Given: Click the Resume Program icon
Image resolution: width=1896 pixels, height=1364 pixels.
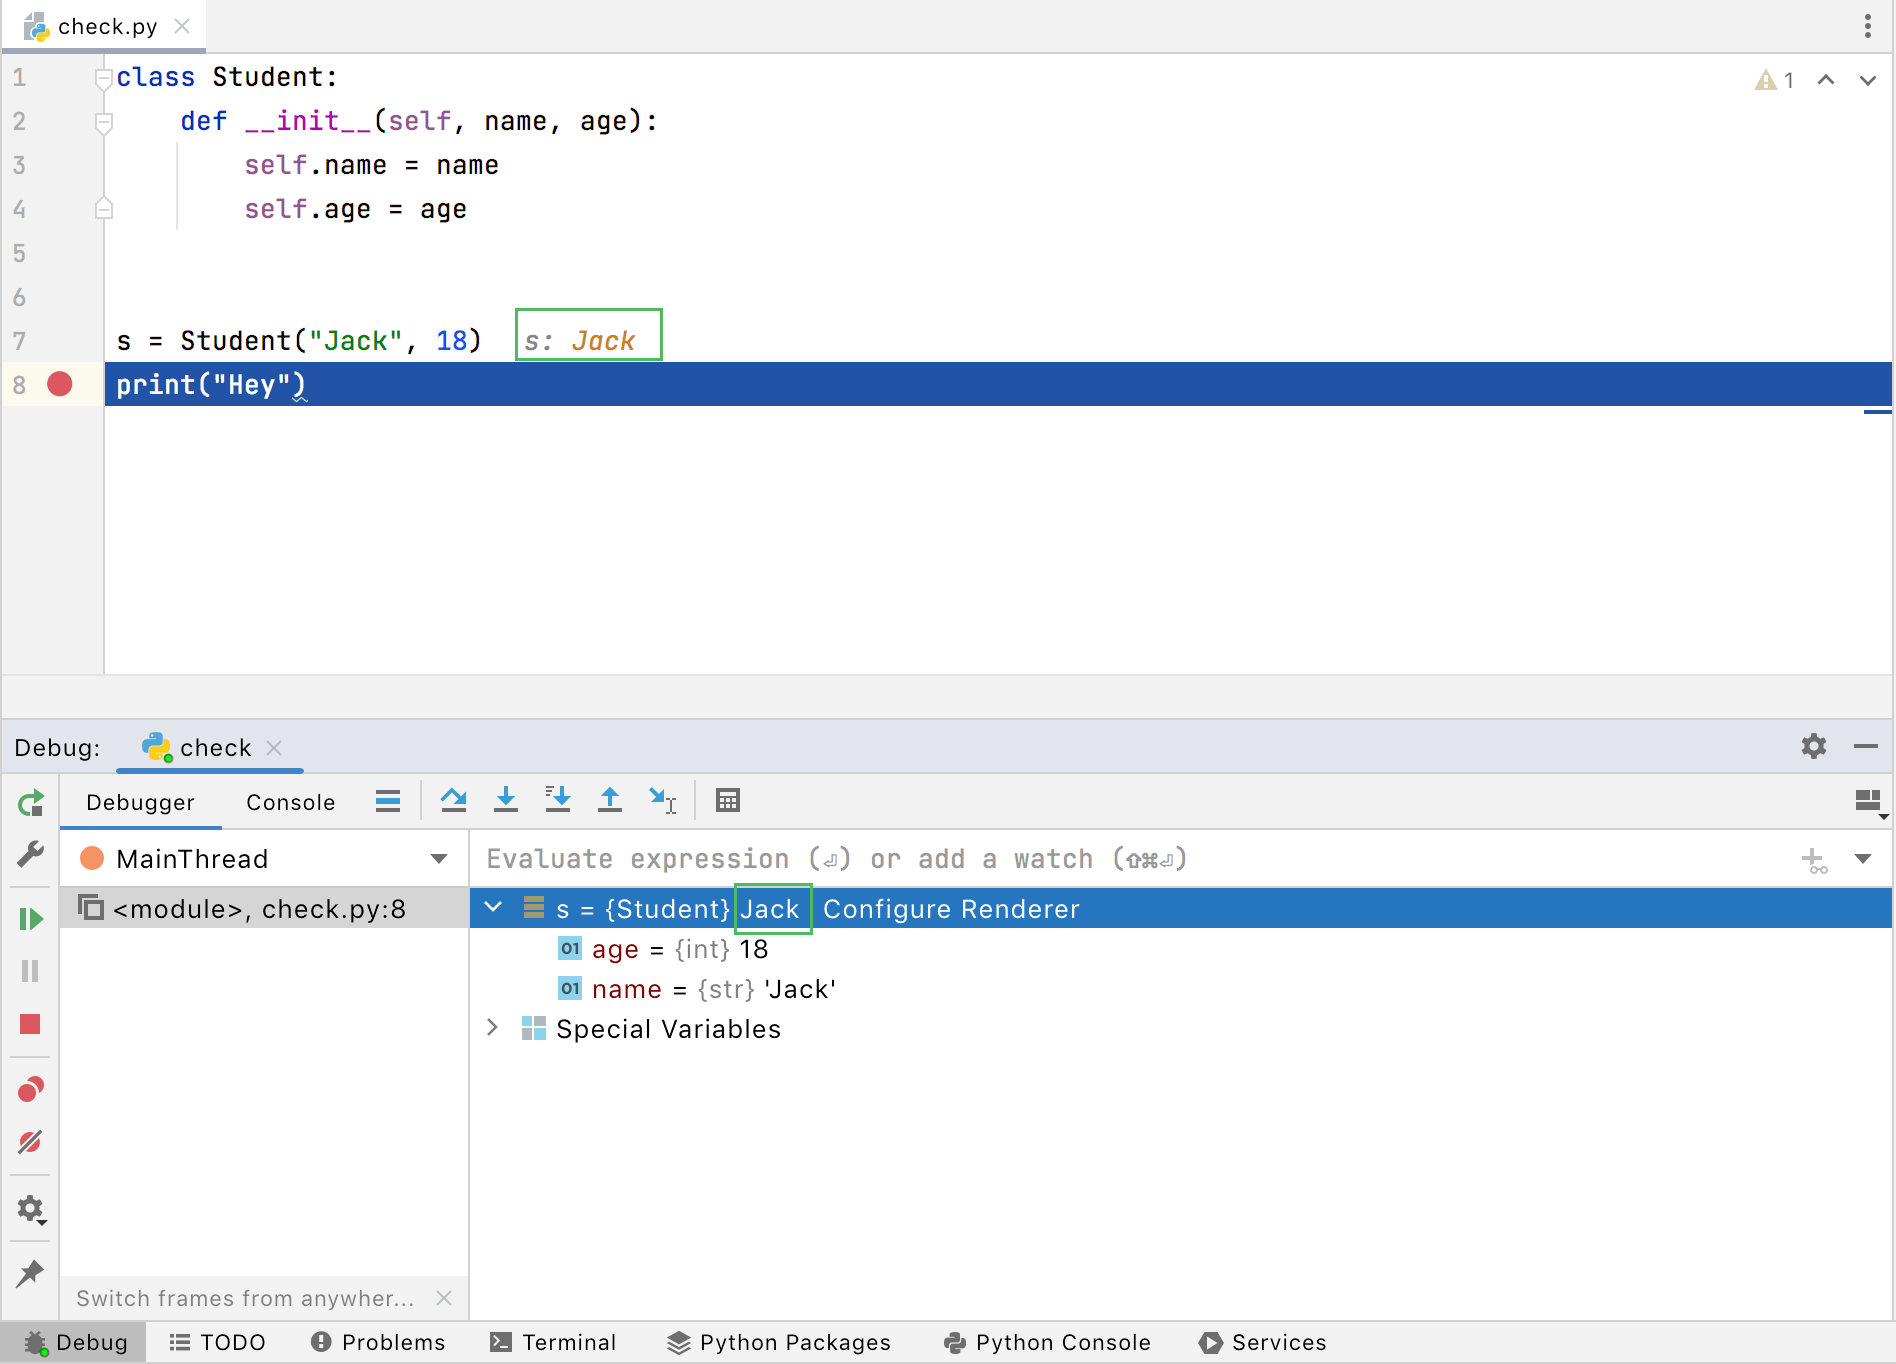Looking at the screenshot, I should click(31, 919).
